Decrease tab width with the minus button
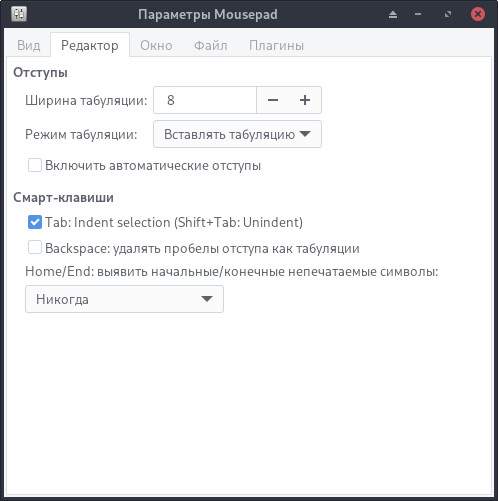498x501 pixels. coord(273,100)
